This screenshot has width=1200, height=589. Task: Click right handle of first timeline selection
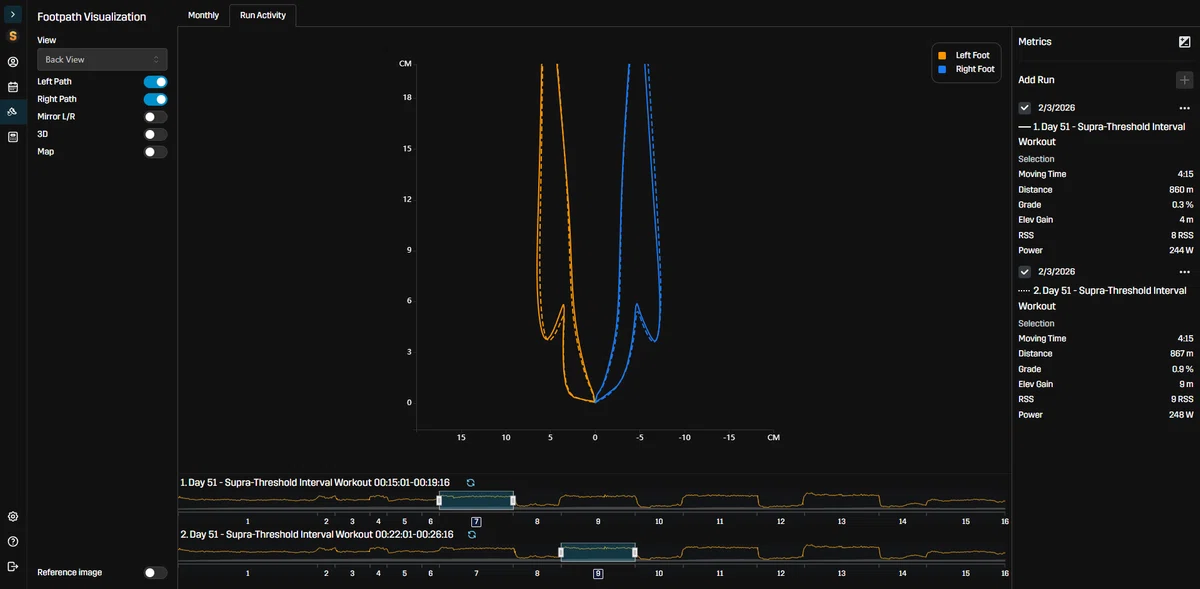coord(514,500)
